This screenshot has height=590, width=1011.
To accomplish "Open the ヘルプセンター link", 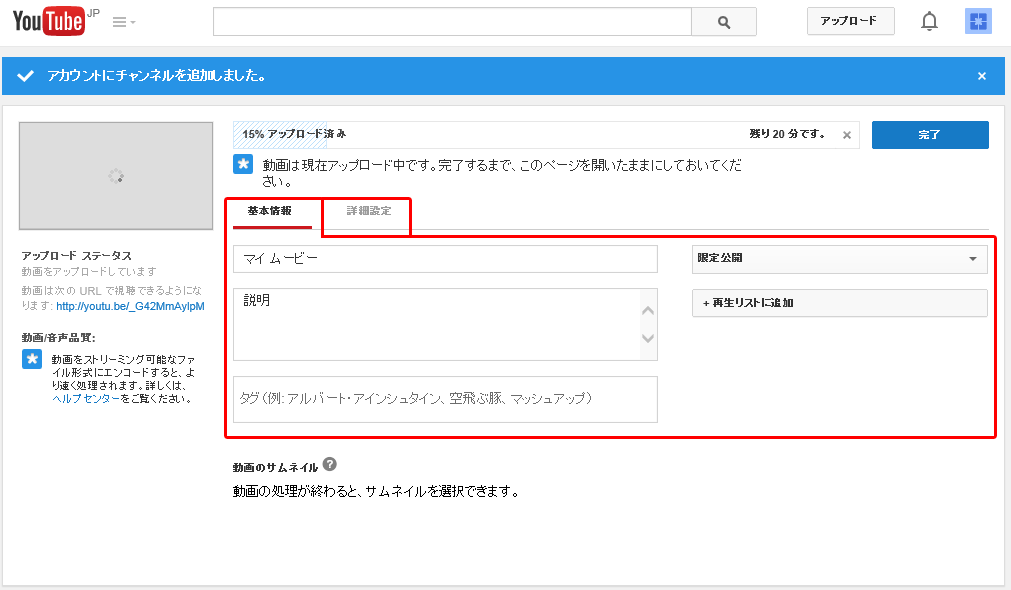I will click(x=86, y=398).
